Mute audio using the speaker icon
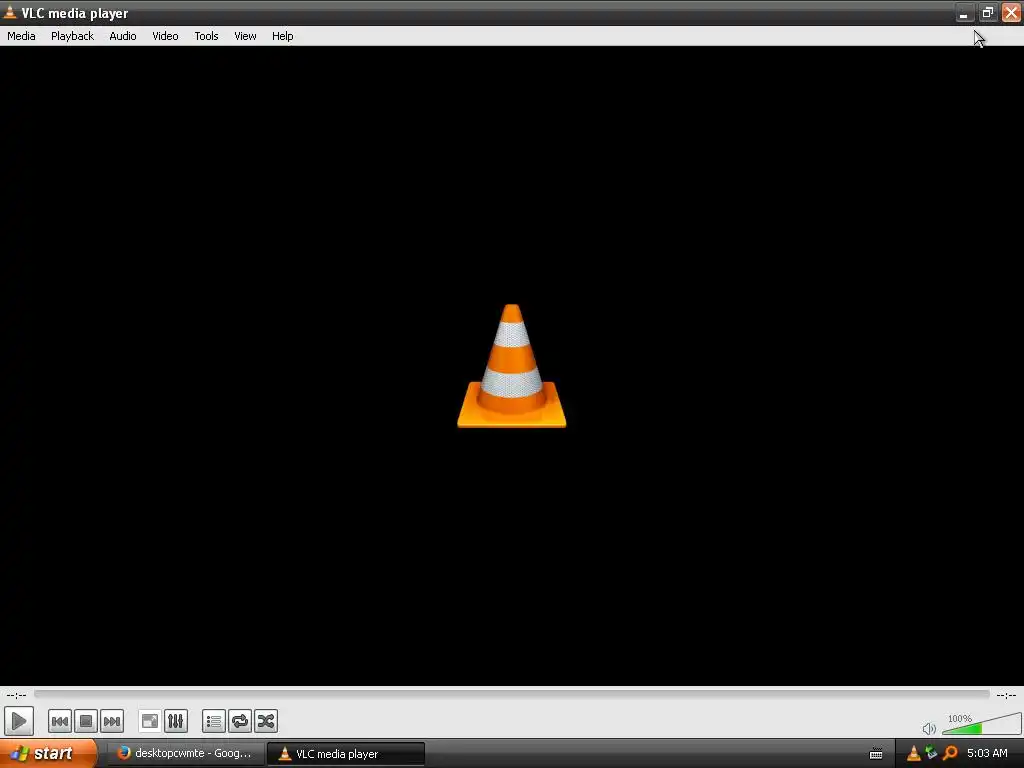1024x768 pixels. 929,728
